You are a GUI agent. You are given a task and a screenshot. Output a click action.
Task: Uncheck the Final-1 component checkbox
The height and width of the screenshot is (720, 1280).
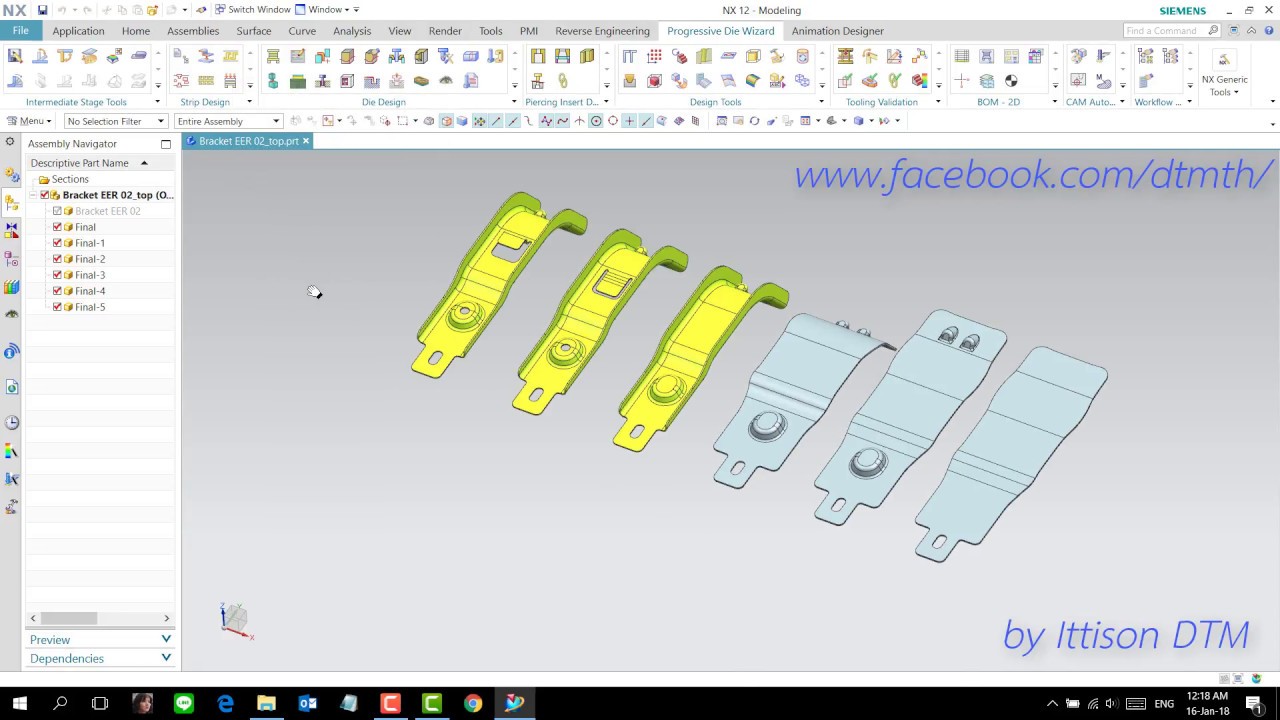(57, 243)
